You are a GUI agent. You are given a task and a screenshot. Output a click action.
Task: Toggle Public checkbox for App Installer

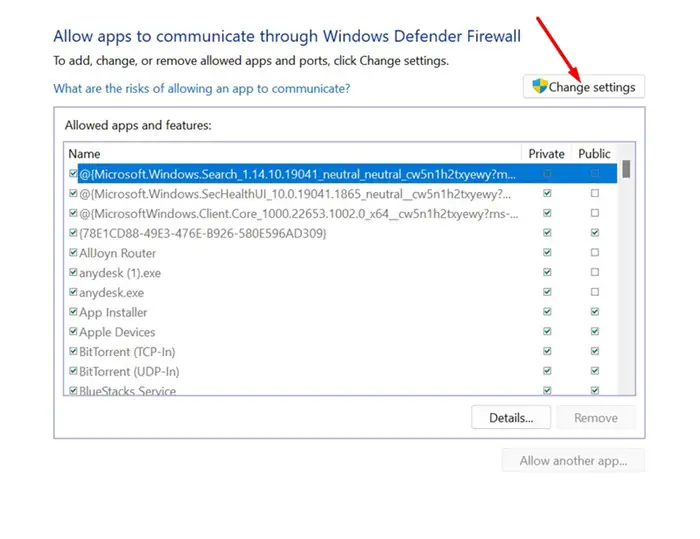595,313
